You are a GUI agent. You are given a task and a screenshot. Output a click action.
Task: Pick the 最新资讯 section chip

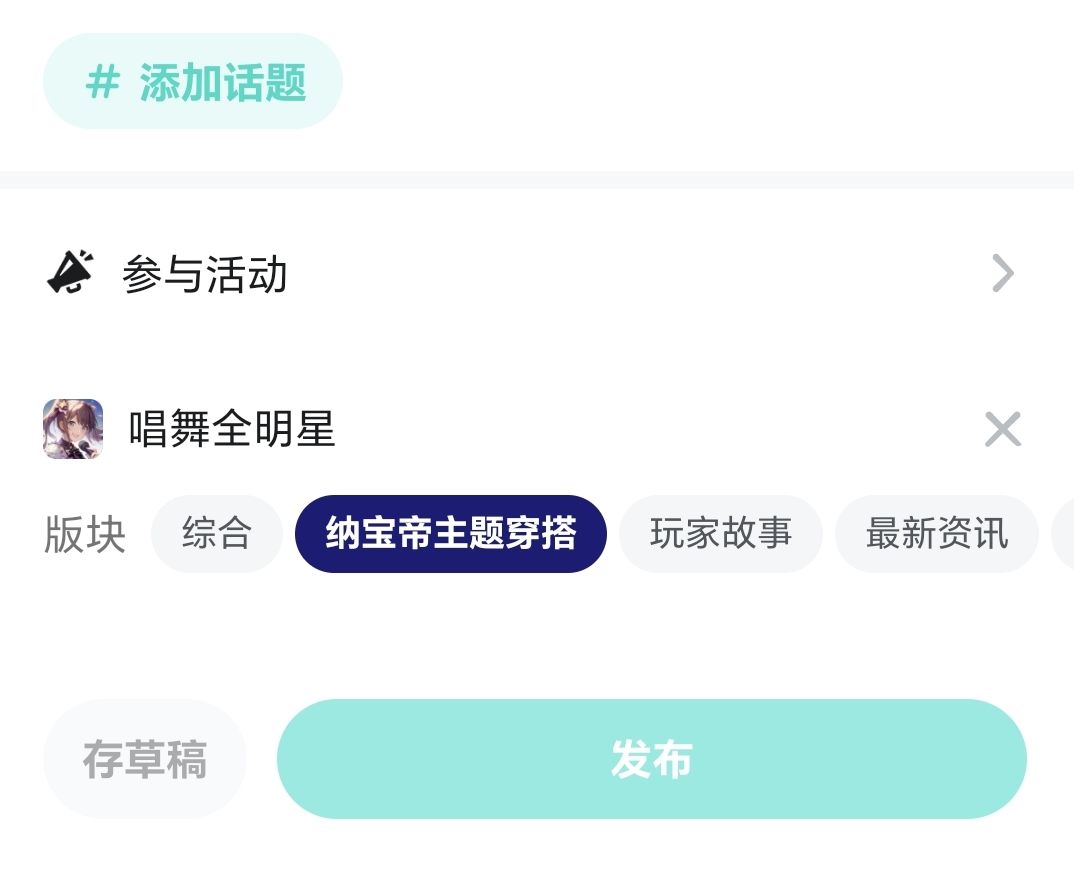click(936, 534)
